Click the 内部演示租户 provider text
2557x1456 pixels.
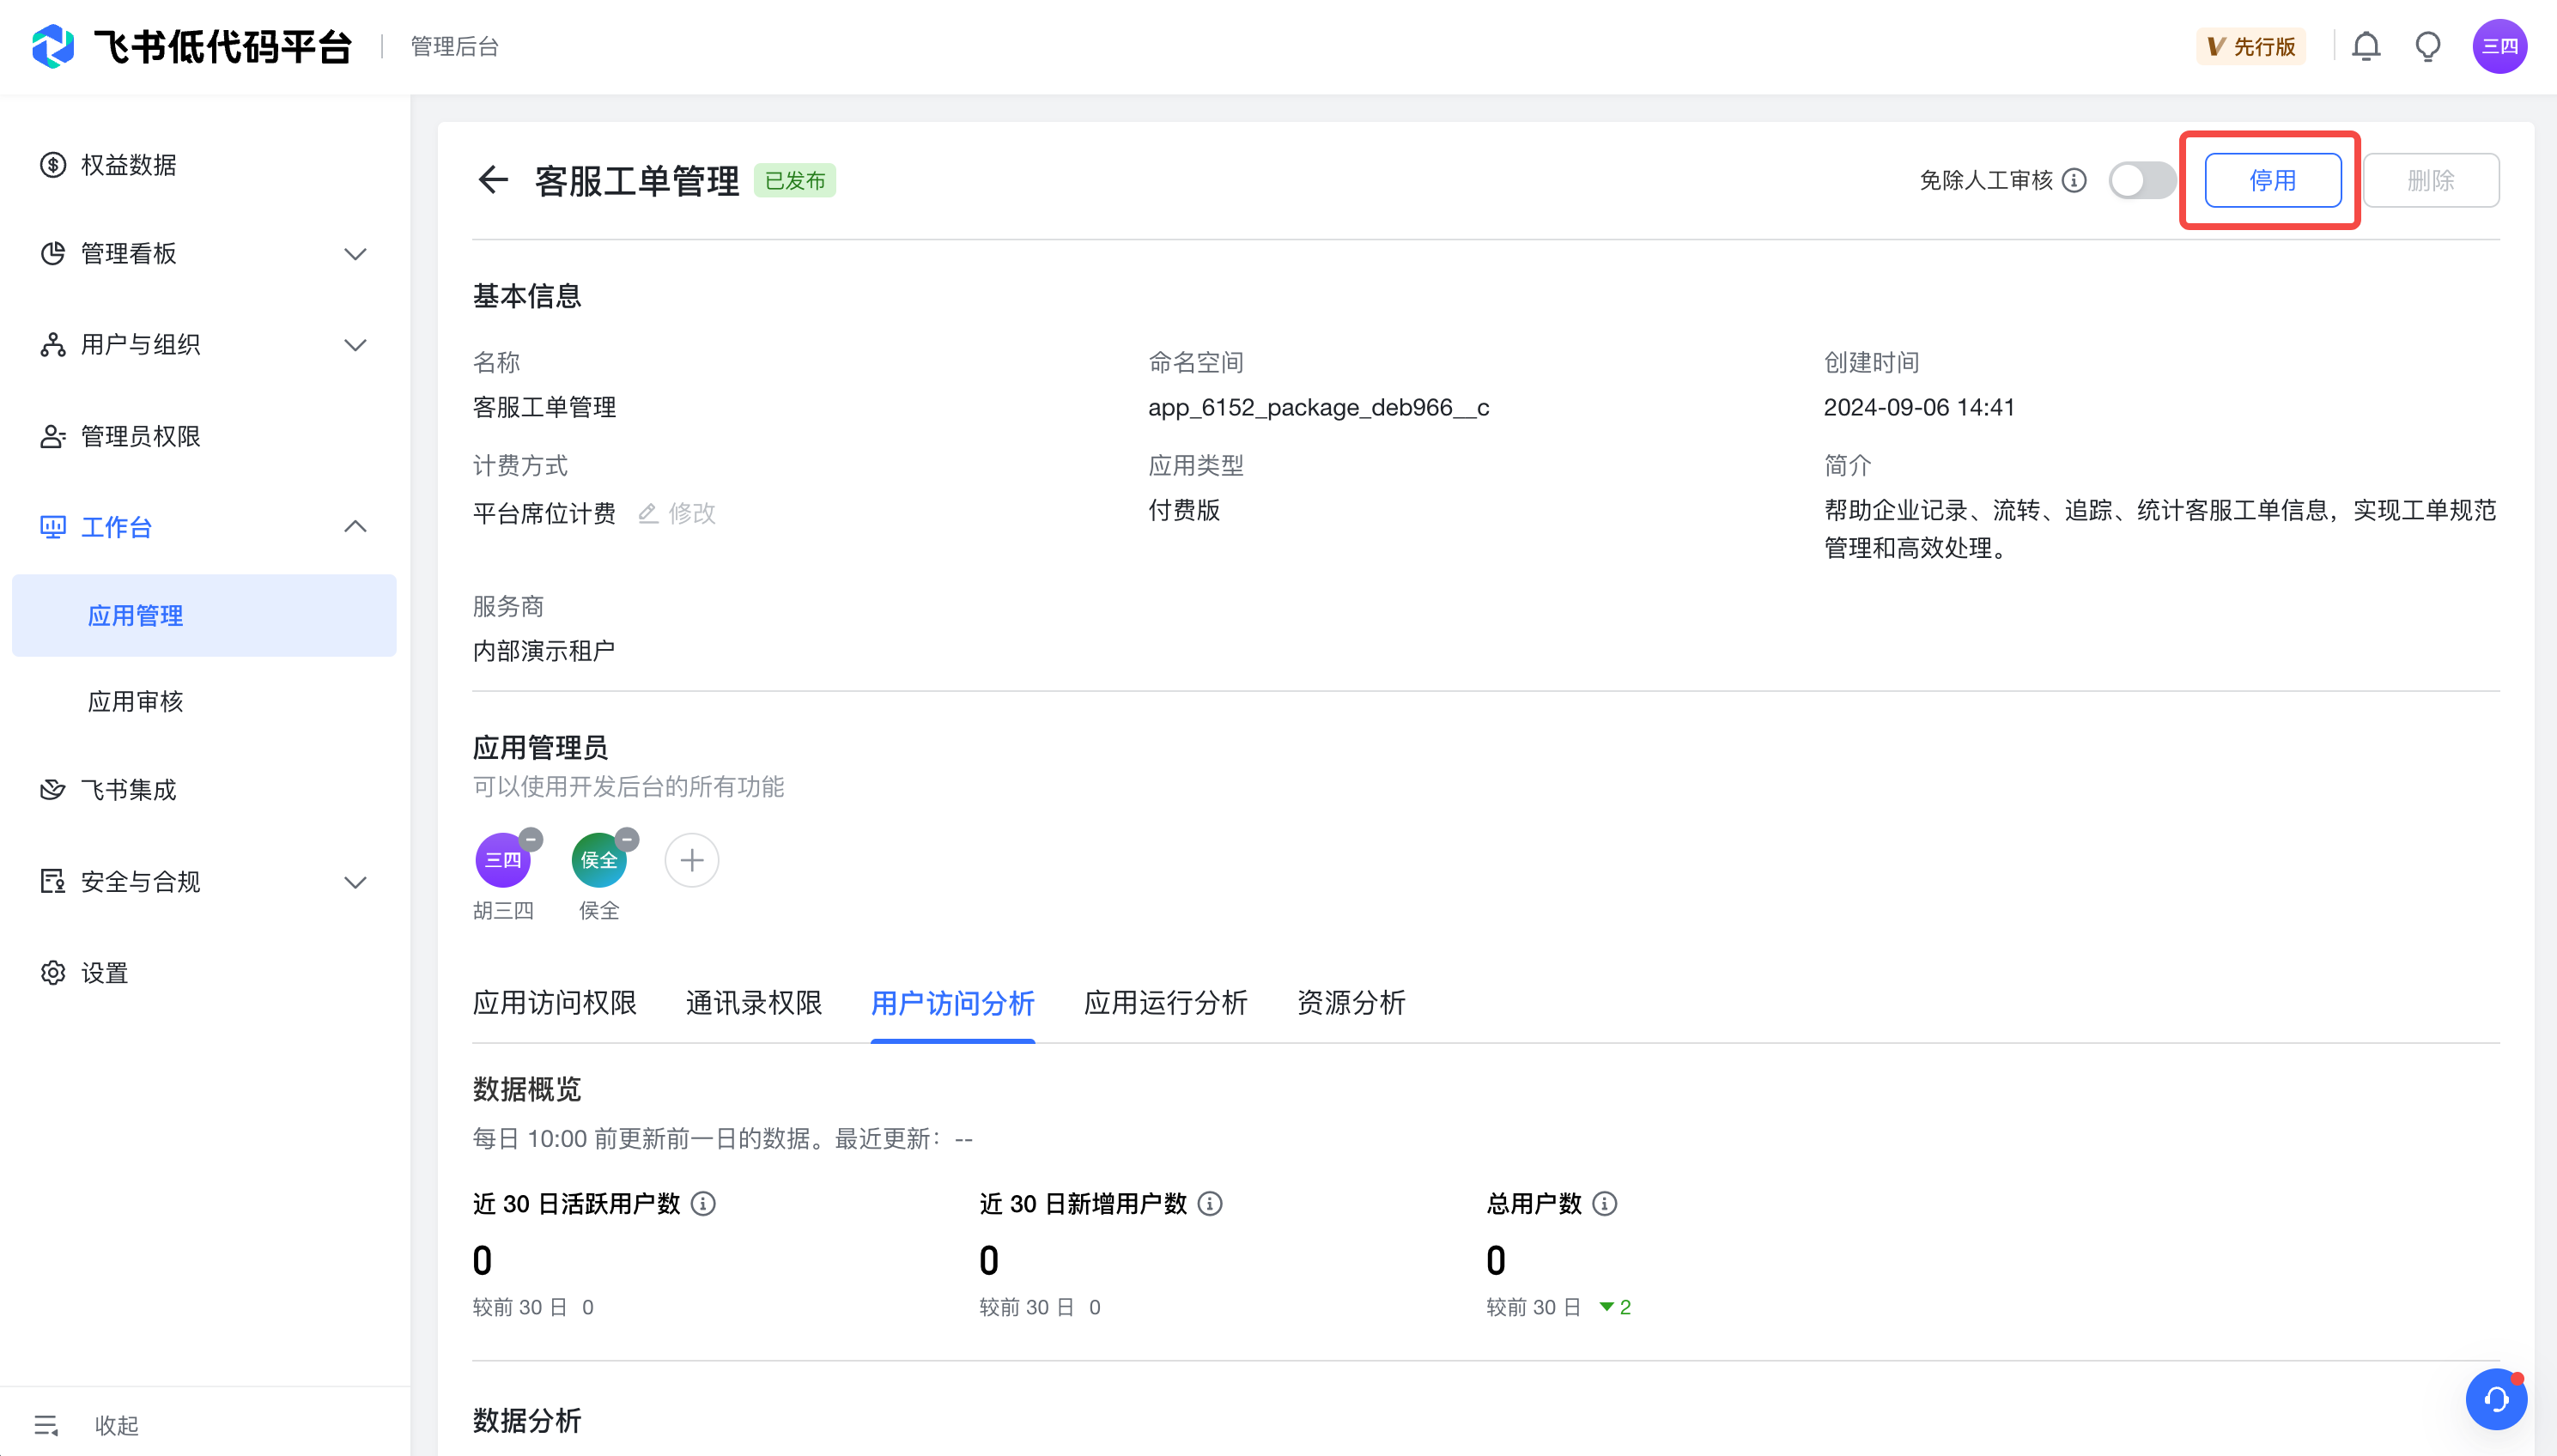[544, 651]
